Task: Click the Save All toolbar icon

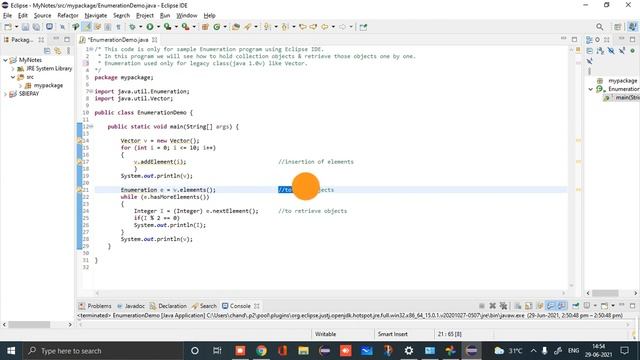Action: (x=36, y=27)
